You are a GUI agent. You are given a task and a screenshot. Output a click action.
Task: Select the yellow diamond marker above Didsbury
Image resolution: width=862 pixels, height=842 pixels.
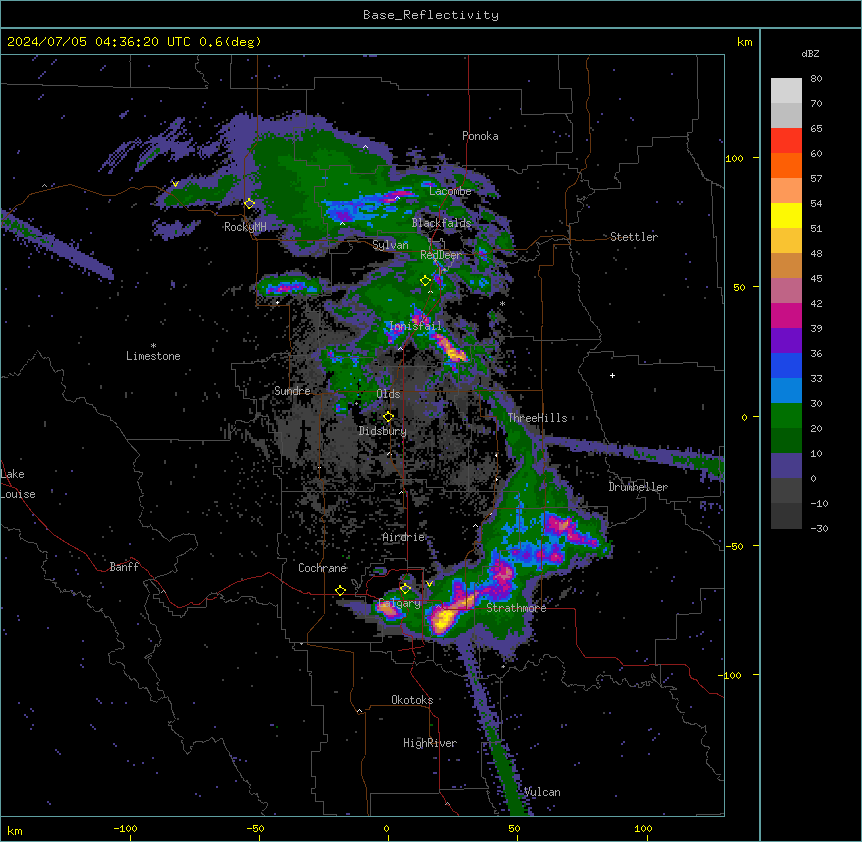point(388,417)
